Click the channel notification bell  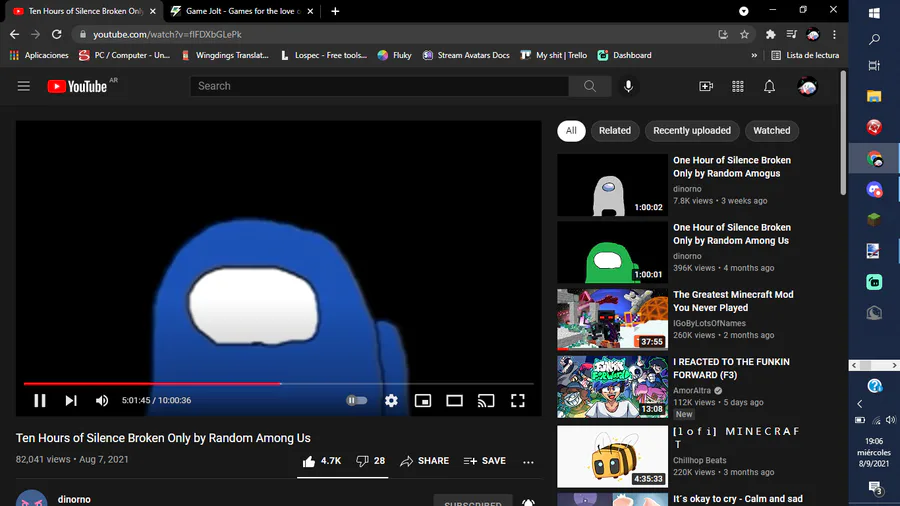pyautogui.click(x=528, y=502)
